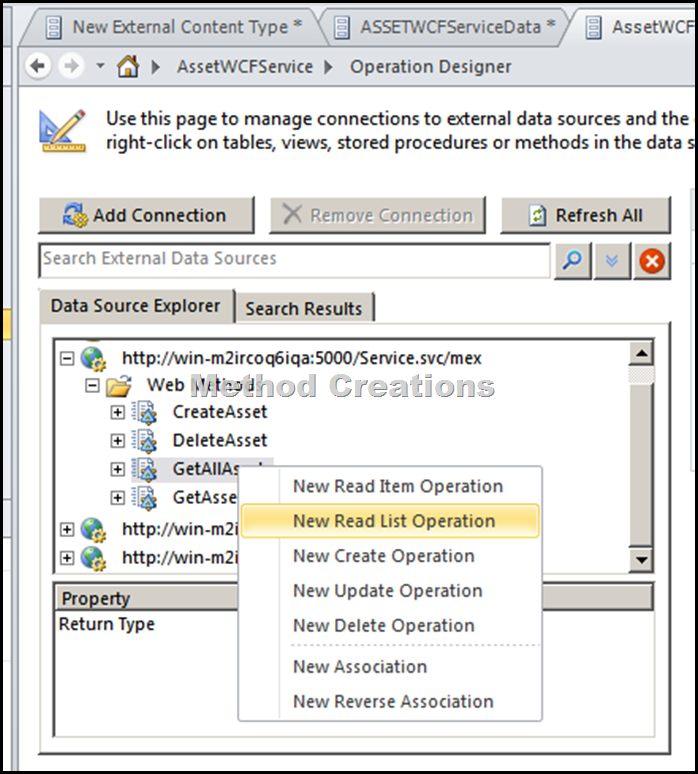Click the home icon in breadcrumb

pos(127,67)
